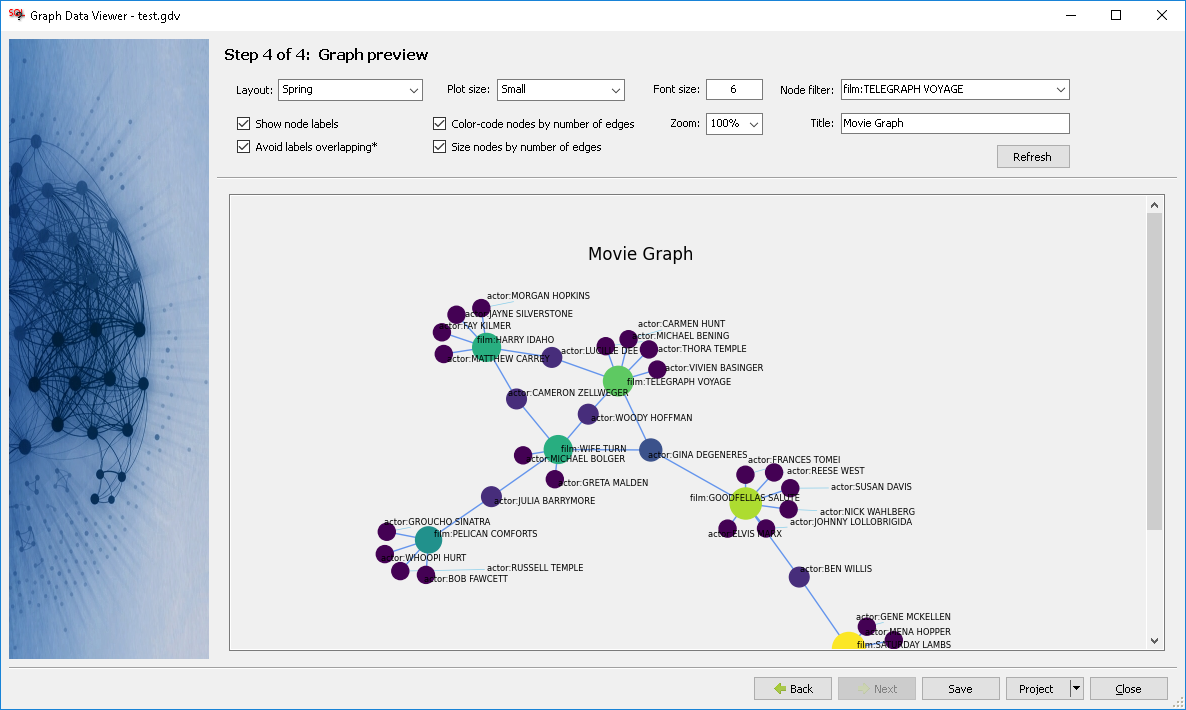
Task: Click the actor:THORA TEMPLE node
Action: [648, 349]
